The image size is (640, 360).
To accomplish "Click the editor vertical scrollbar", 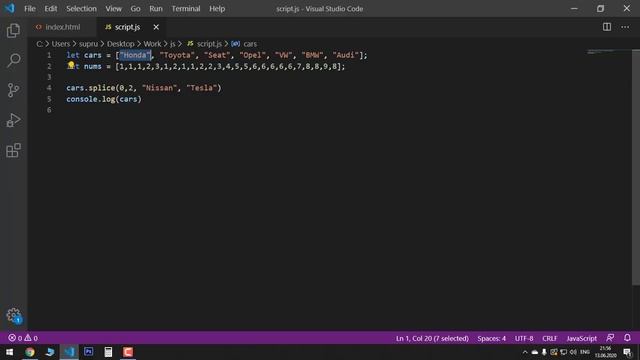I will pyautogui.click(x=636, y=167).
